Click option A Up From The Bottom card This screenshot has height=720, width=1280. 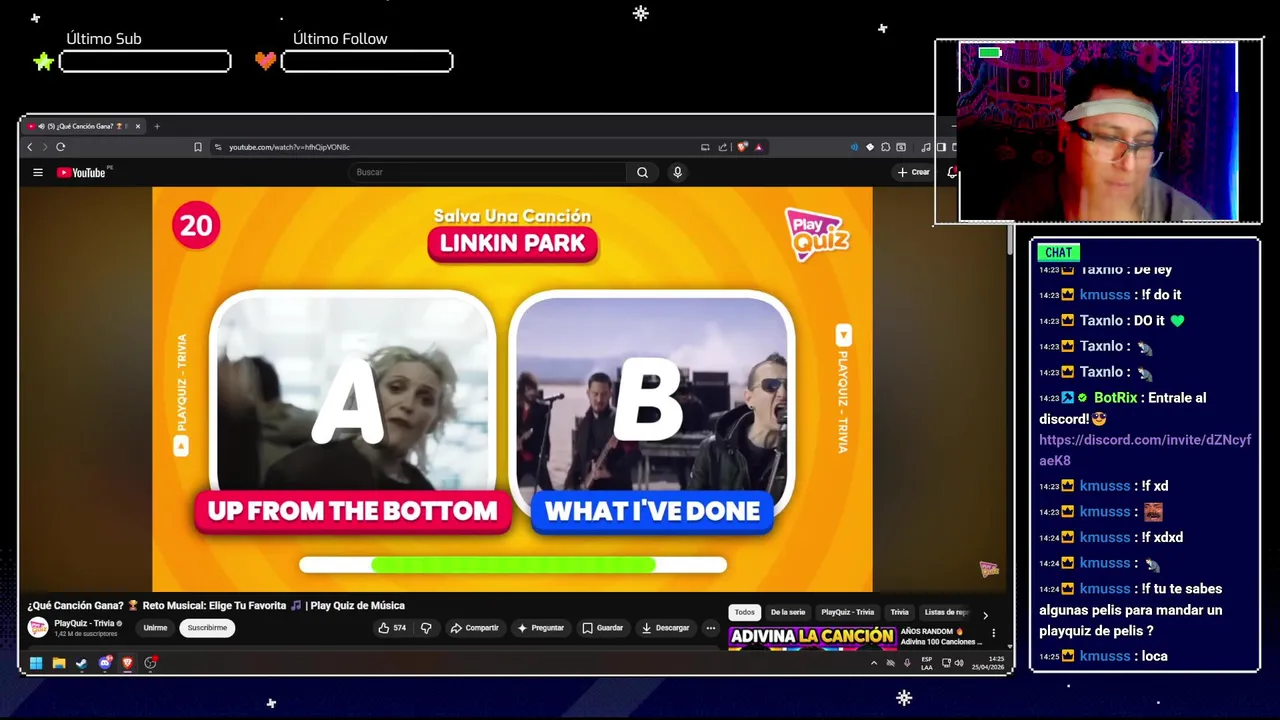click(x=352, y=412)
